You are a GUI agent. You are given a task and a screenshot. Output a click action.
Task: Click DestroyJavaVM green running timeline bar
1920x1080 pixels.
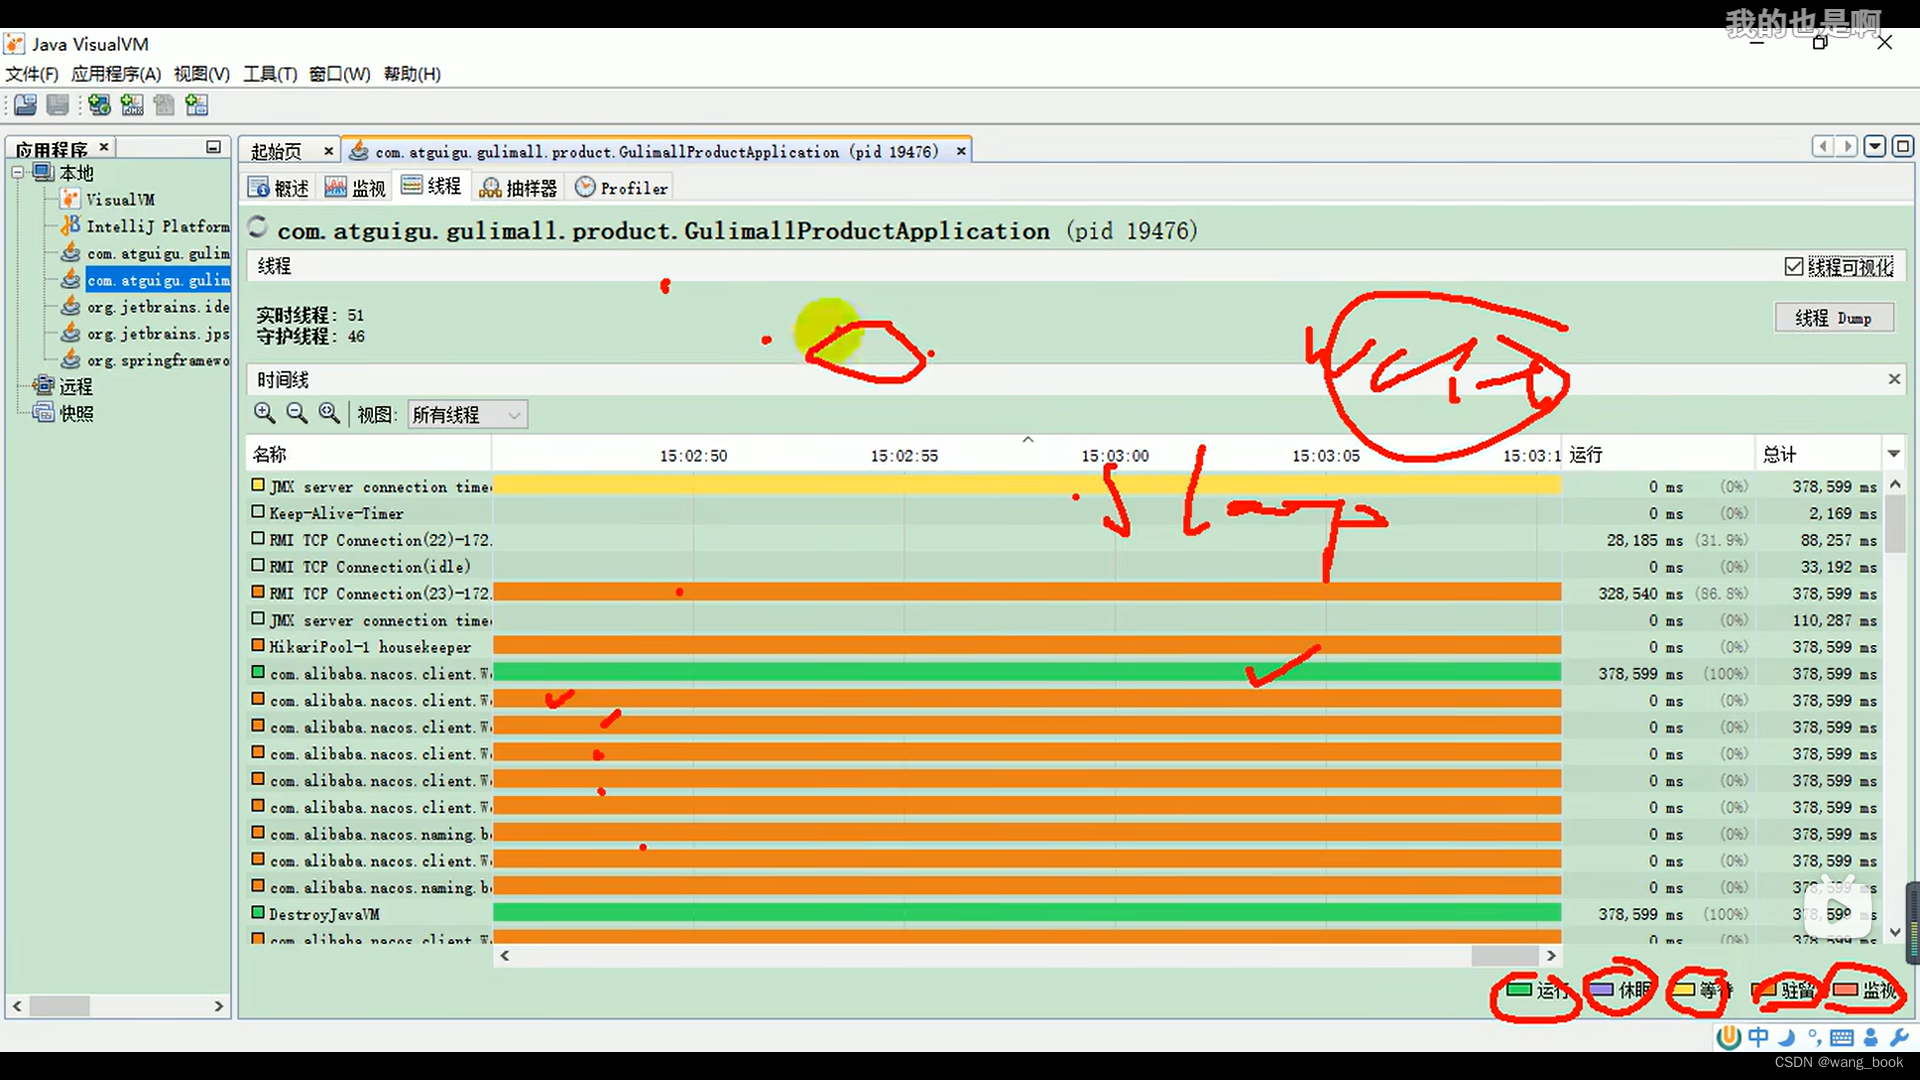click(1027, 912)
